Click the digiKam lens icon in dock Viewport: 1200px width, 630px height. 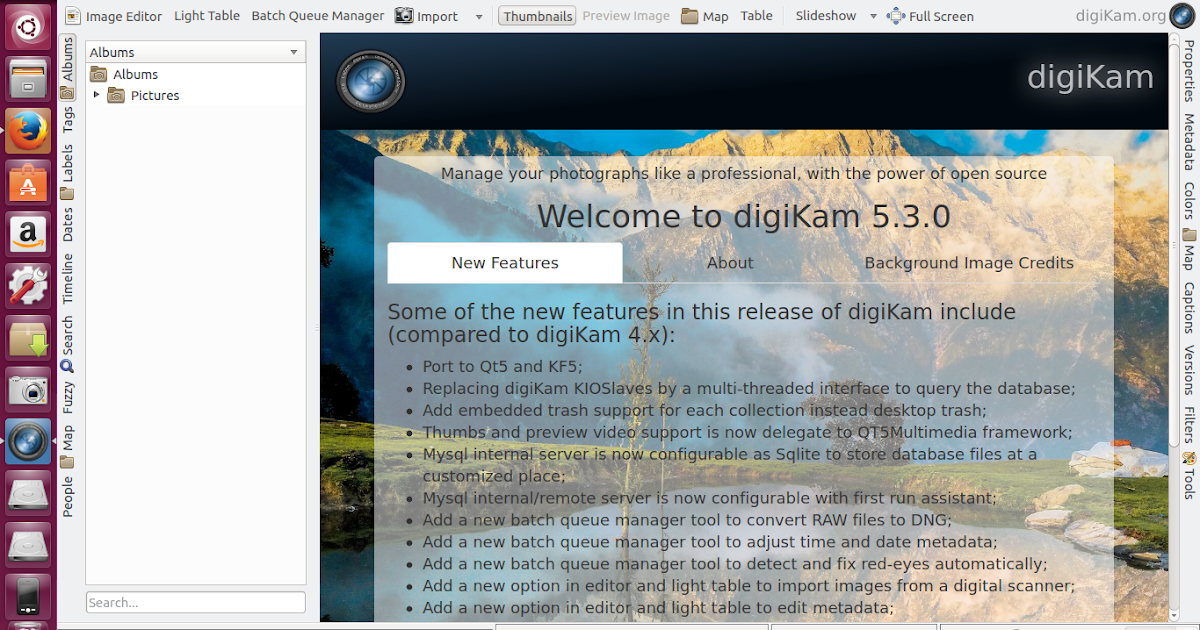28,441
